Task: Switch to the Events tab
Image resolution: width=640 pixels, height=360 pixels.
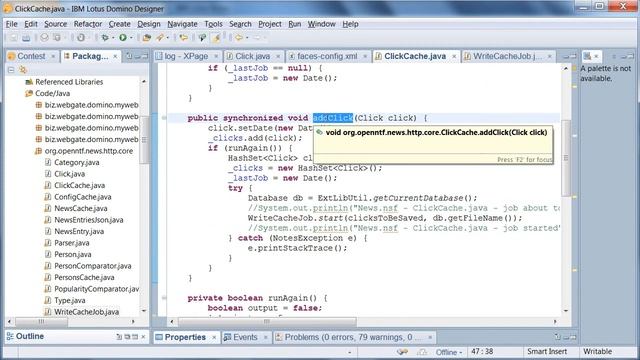Action: [245, 337]
